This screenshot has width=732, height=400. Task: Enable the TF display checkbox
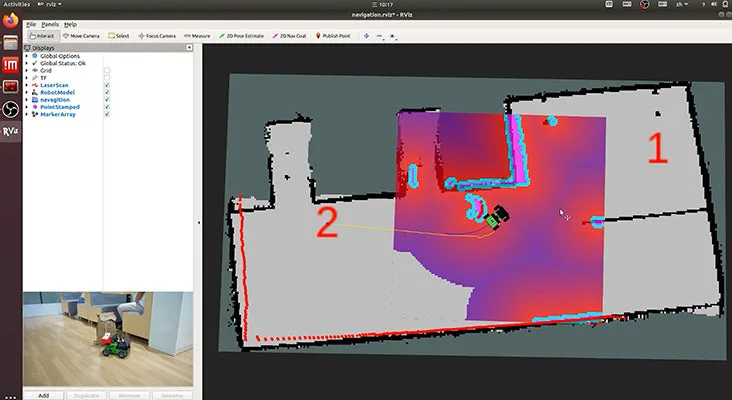(107, 78)
